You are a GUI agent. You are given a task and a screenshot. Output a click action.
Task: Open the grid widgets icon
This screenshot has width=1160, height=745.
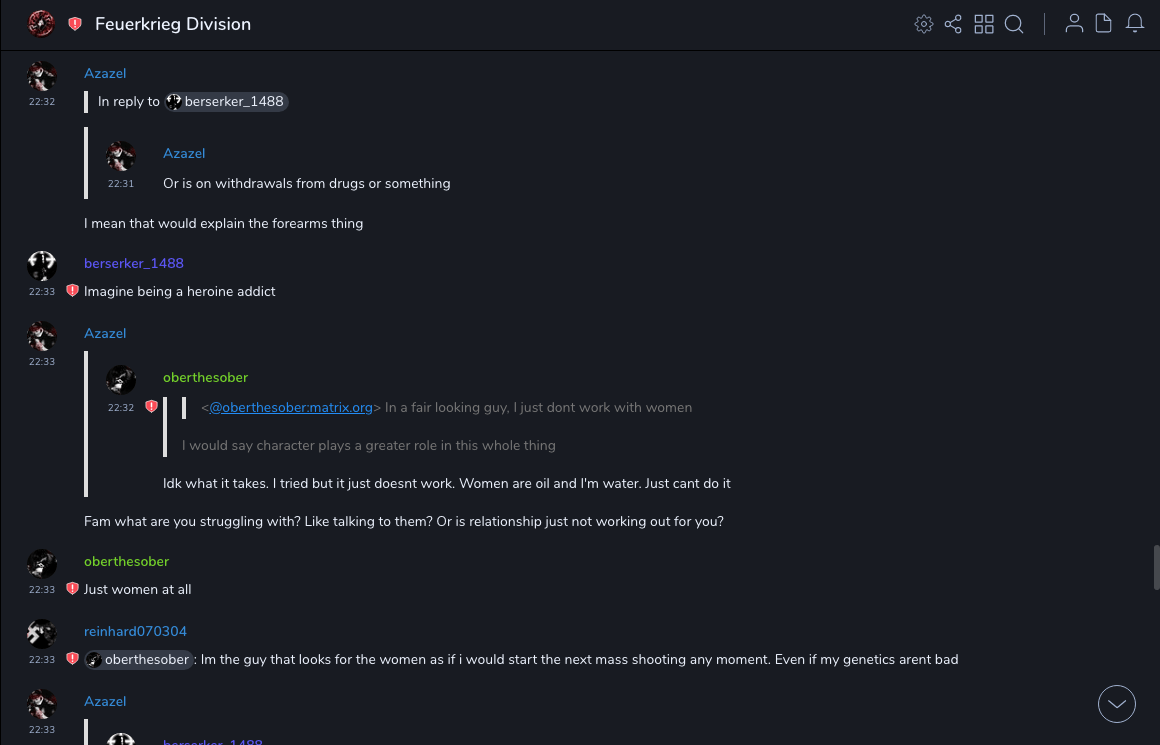click(x=984, y=24)
